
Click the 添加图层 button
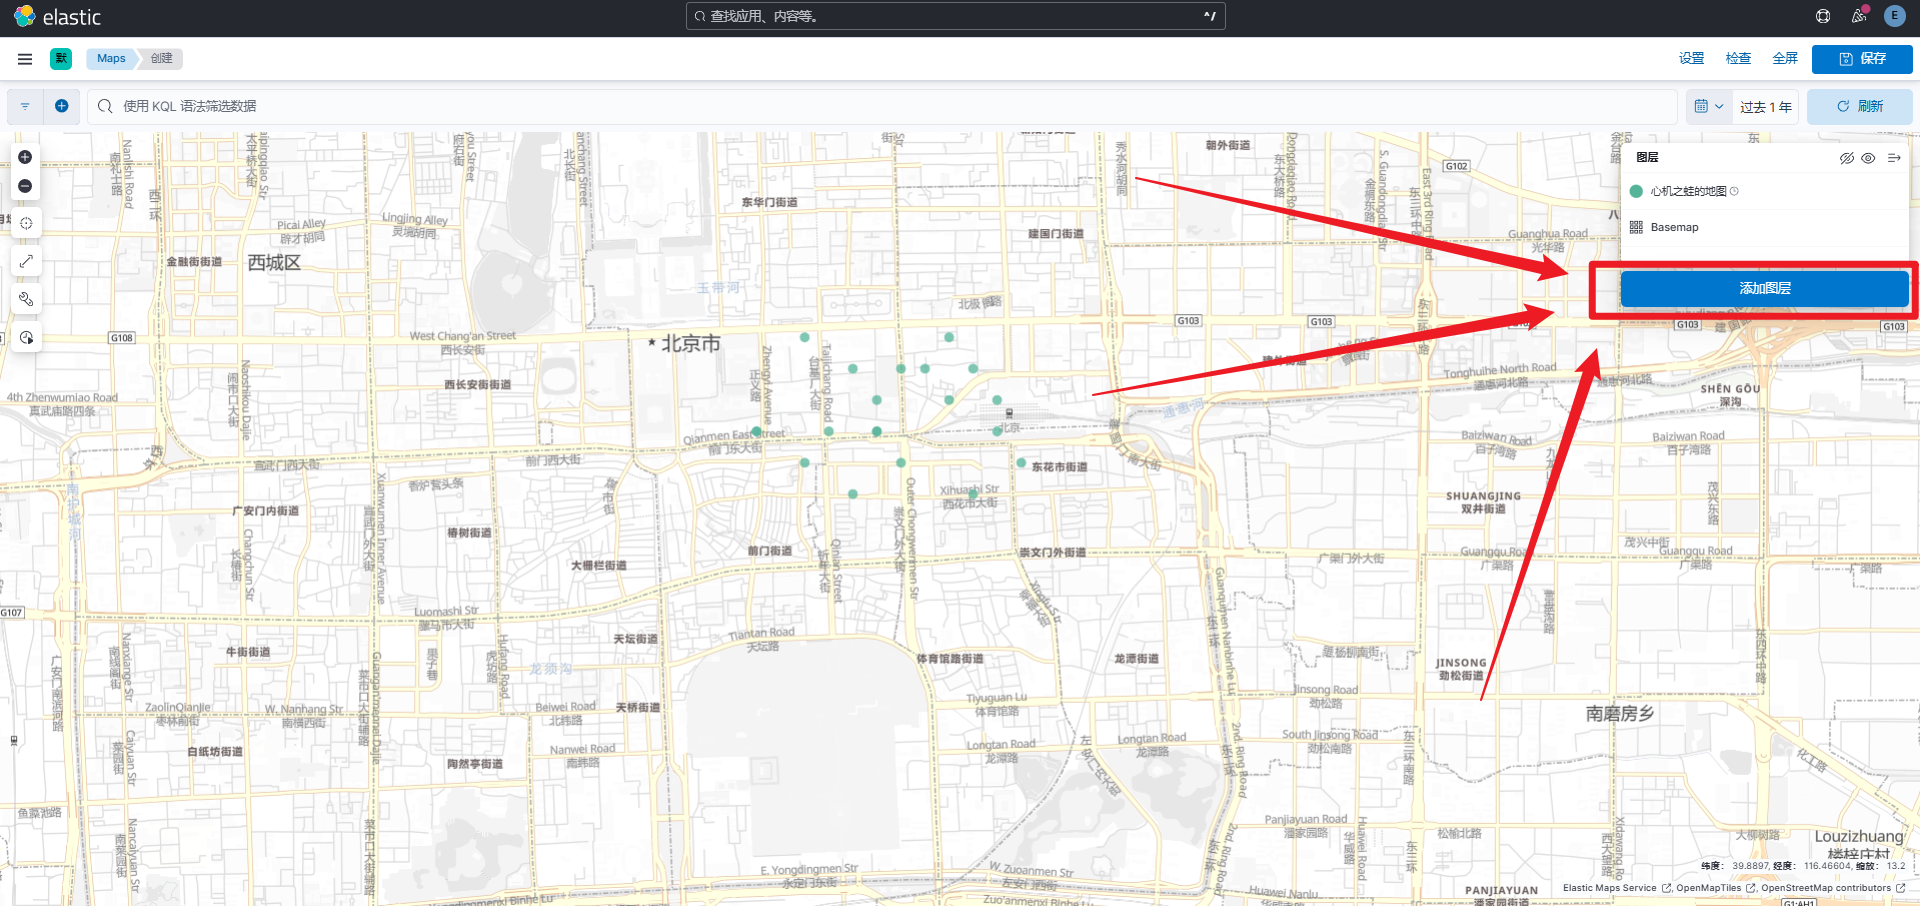[1764, 289]
